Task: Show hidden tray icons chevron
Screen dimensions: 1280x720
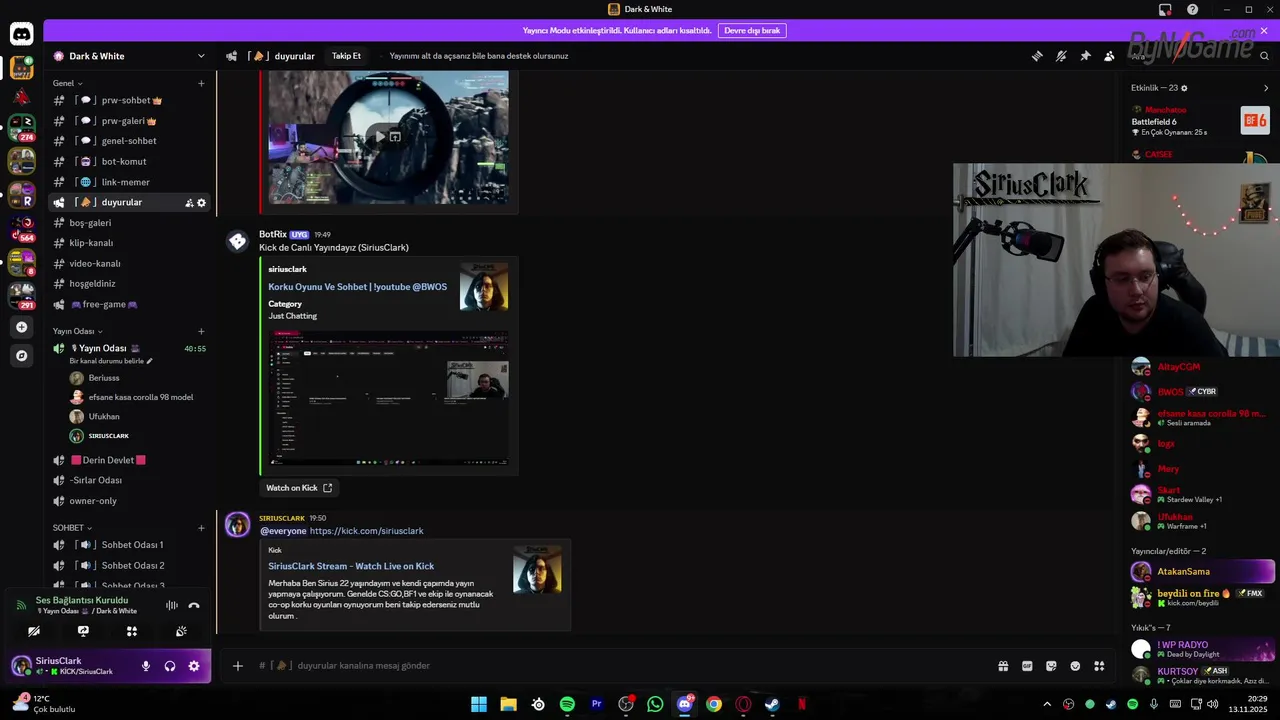Action: (x=1047, y=704)
